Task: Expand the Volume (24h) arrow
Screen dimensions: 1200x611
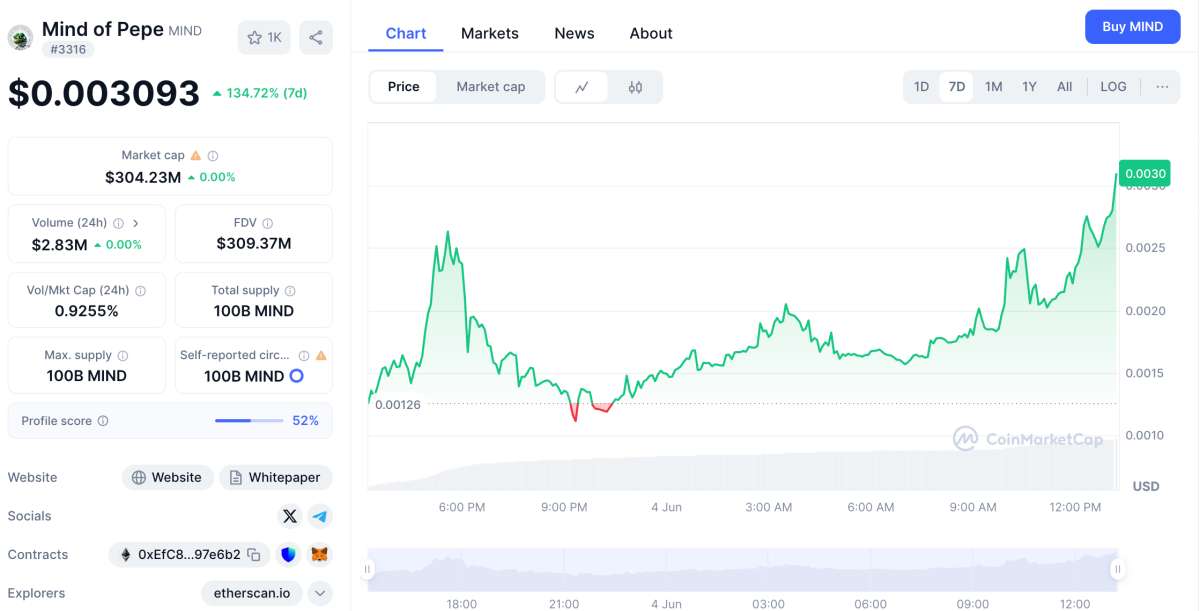Action: (x=135, y=223)
